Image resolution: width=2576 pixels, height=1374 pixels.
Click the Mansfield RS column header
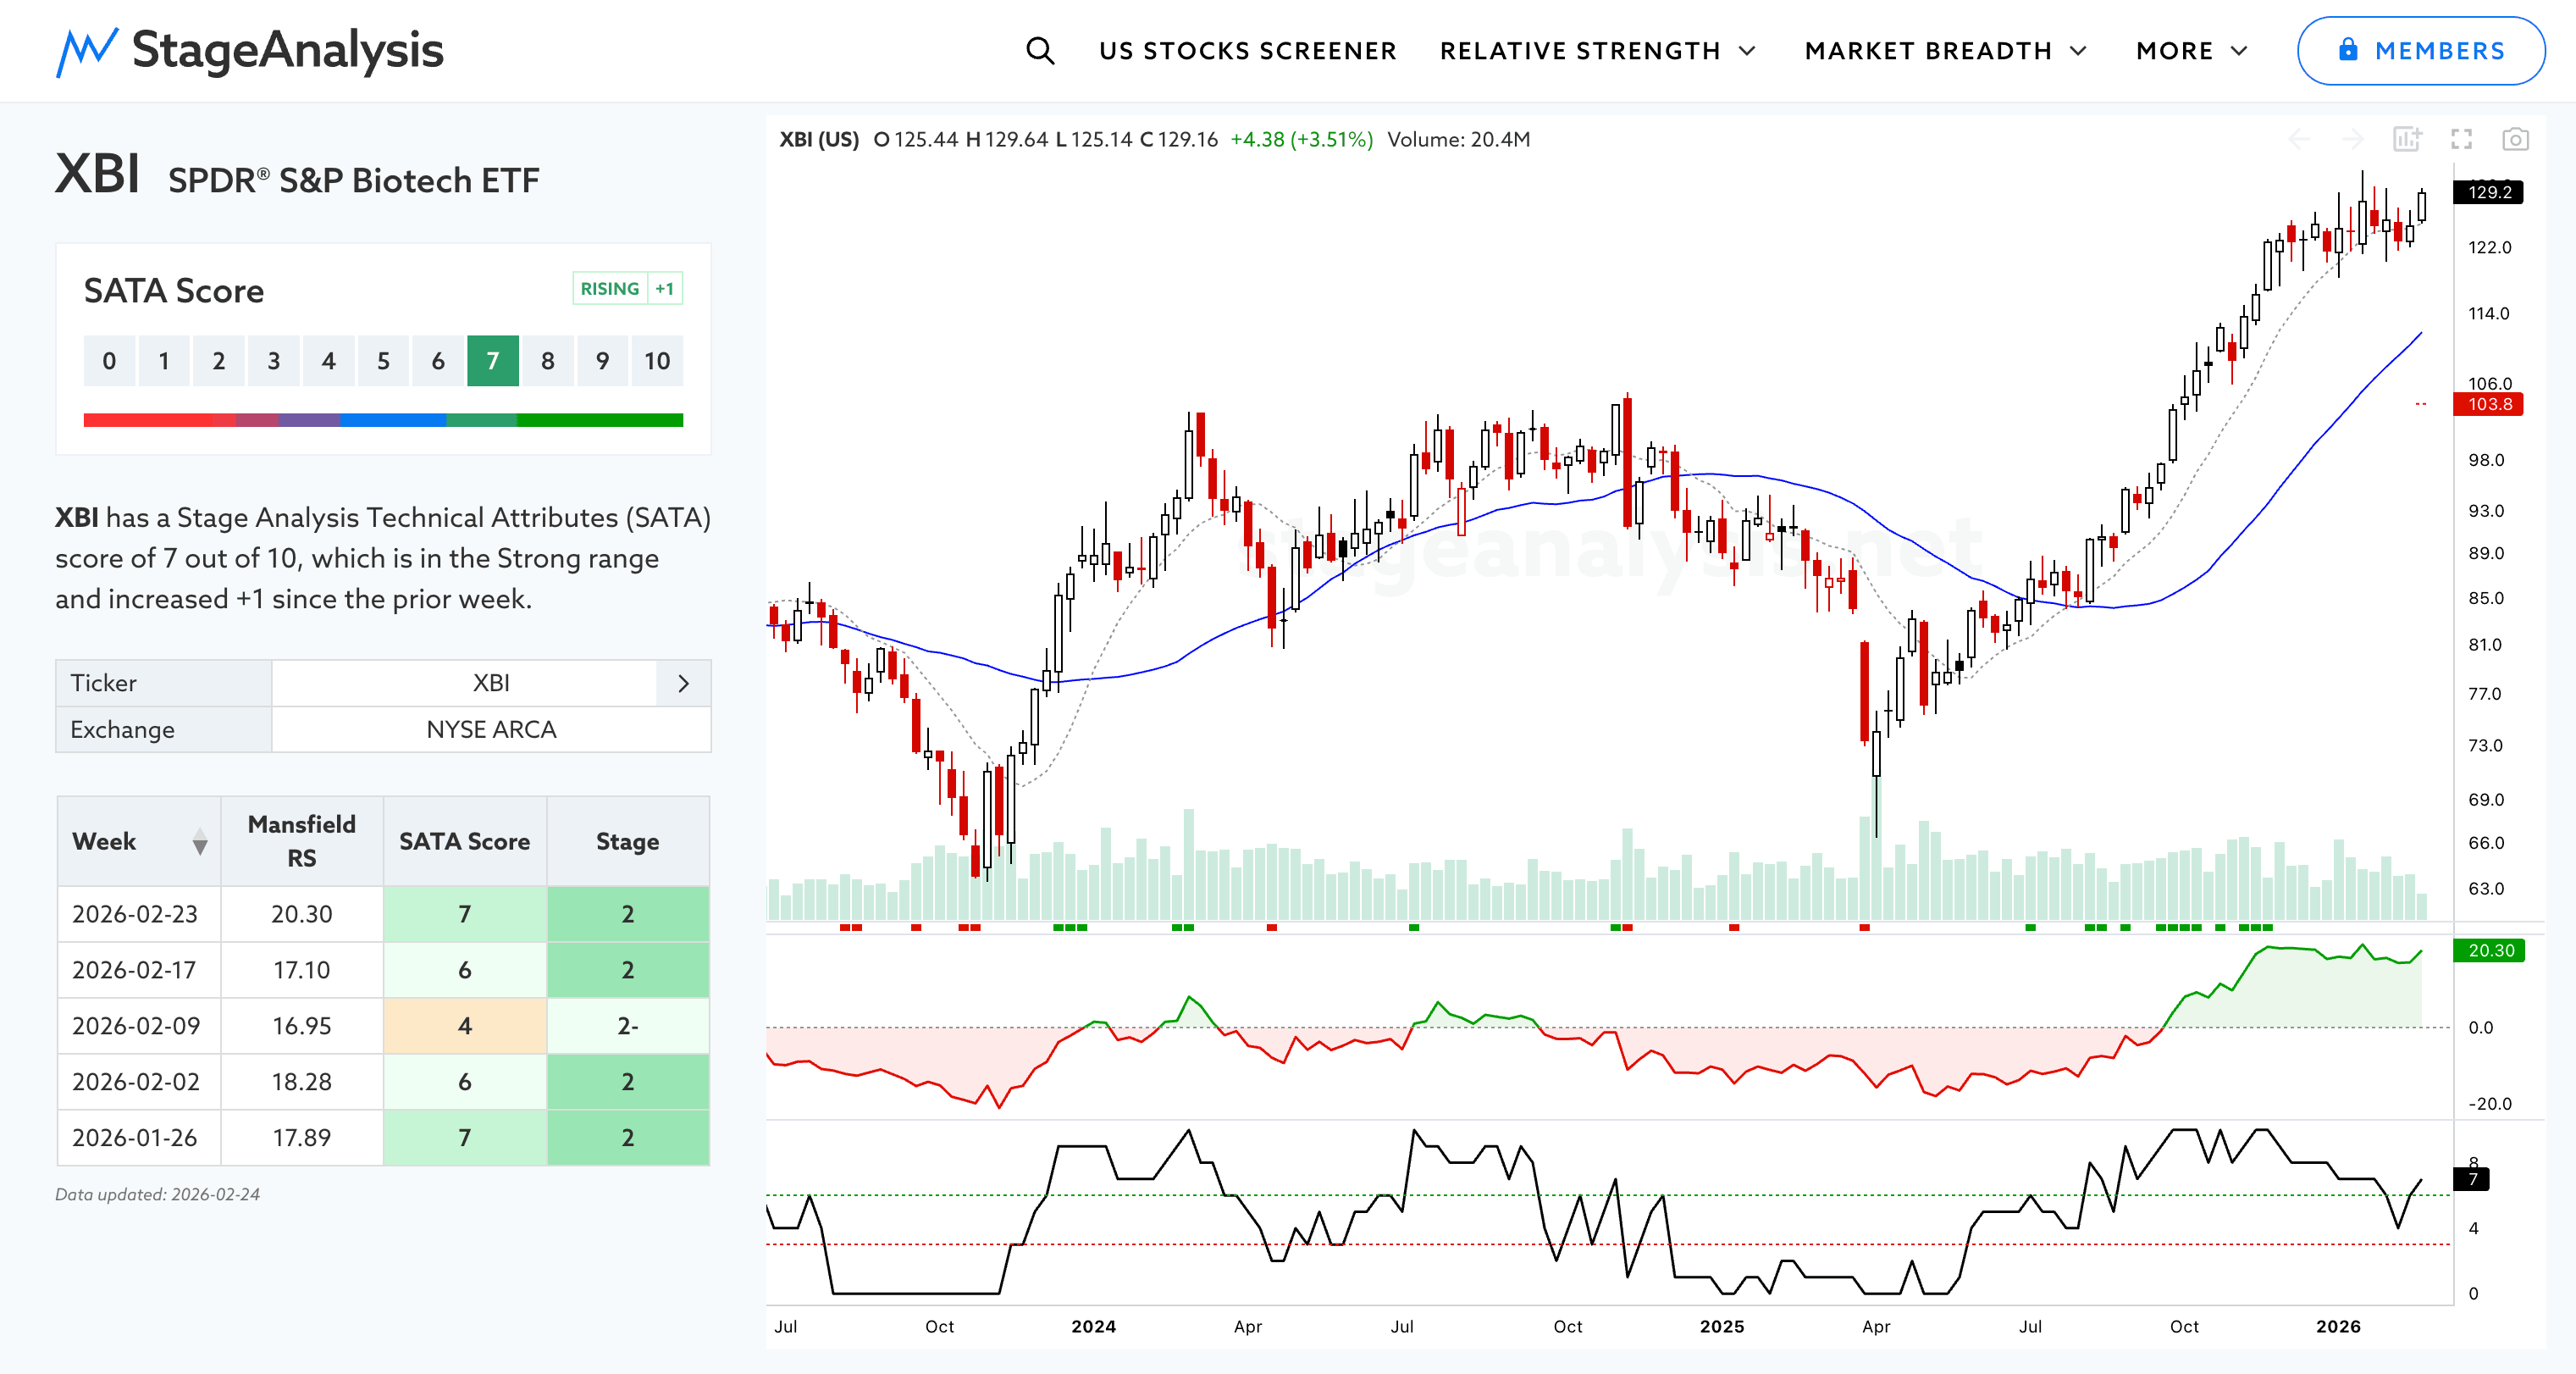tap(301, 841)
